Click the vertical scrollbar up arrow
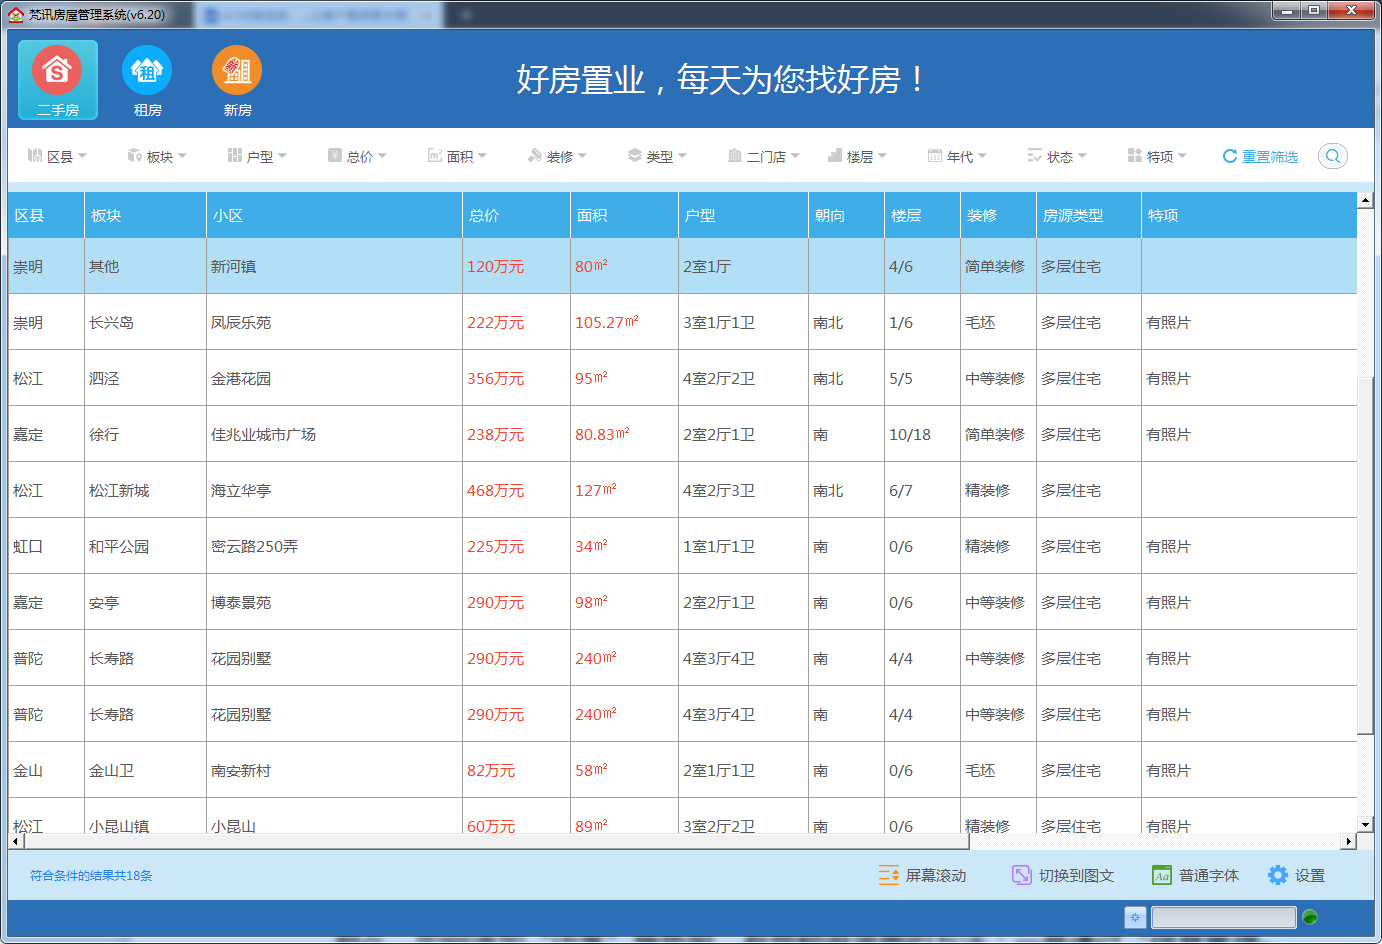Screen dimensions: 1382x944 tap(1365, 200)
